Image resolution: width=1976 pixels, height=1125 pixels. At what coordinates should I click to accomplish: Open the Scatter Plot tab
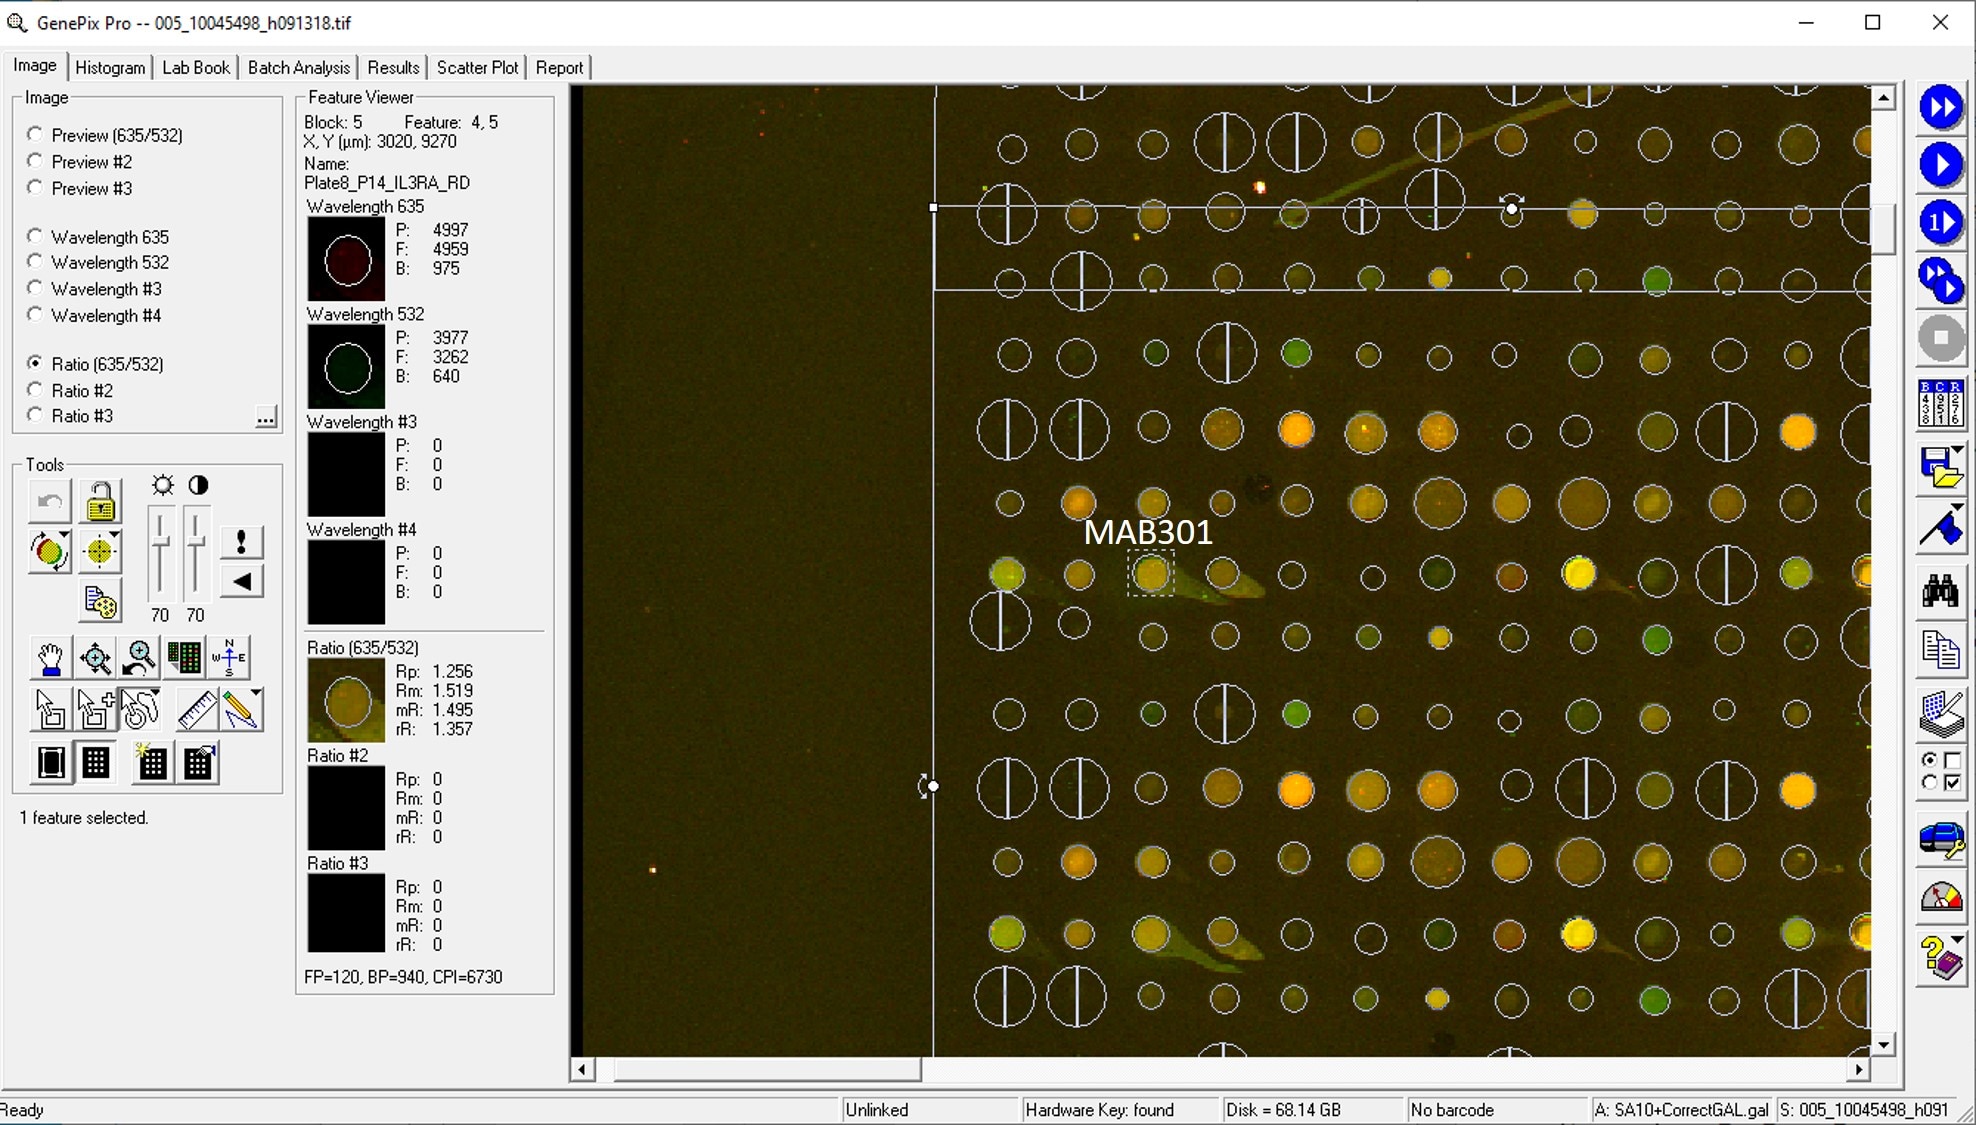tap(477, 67)
